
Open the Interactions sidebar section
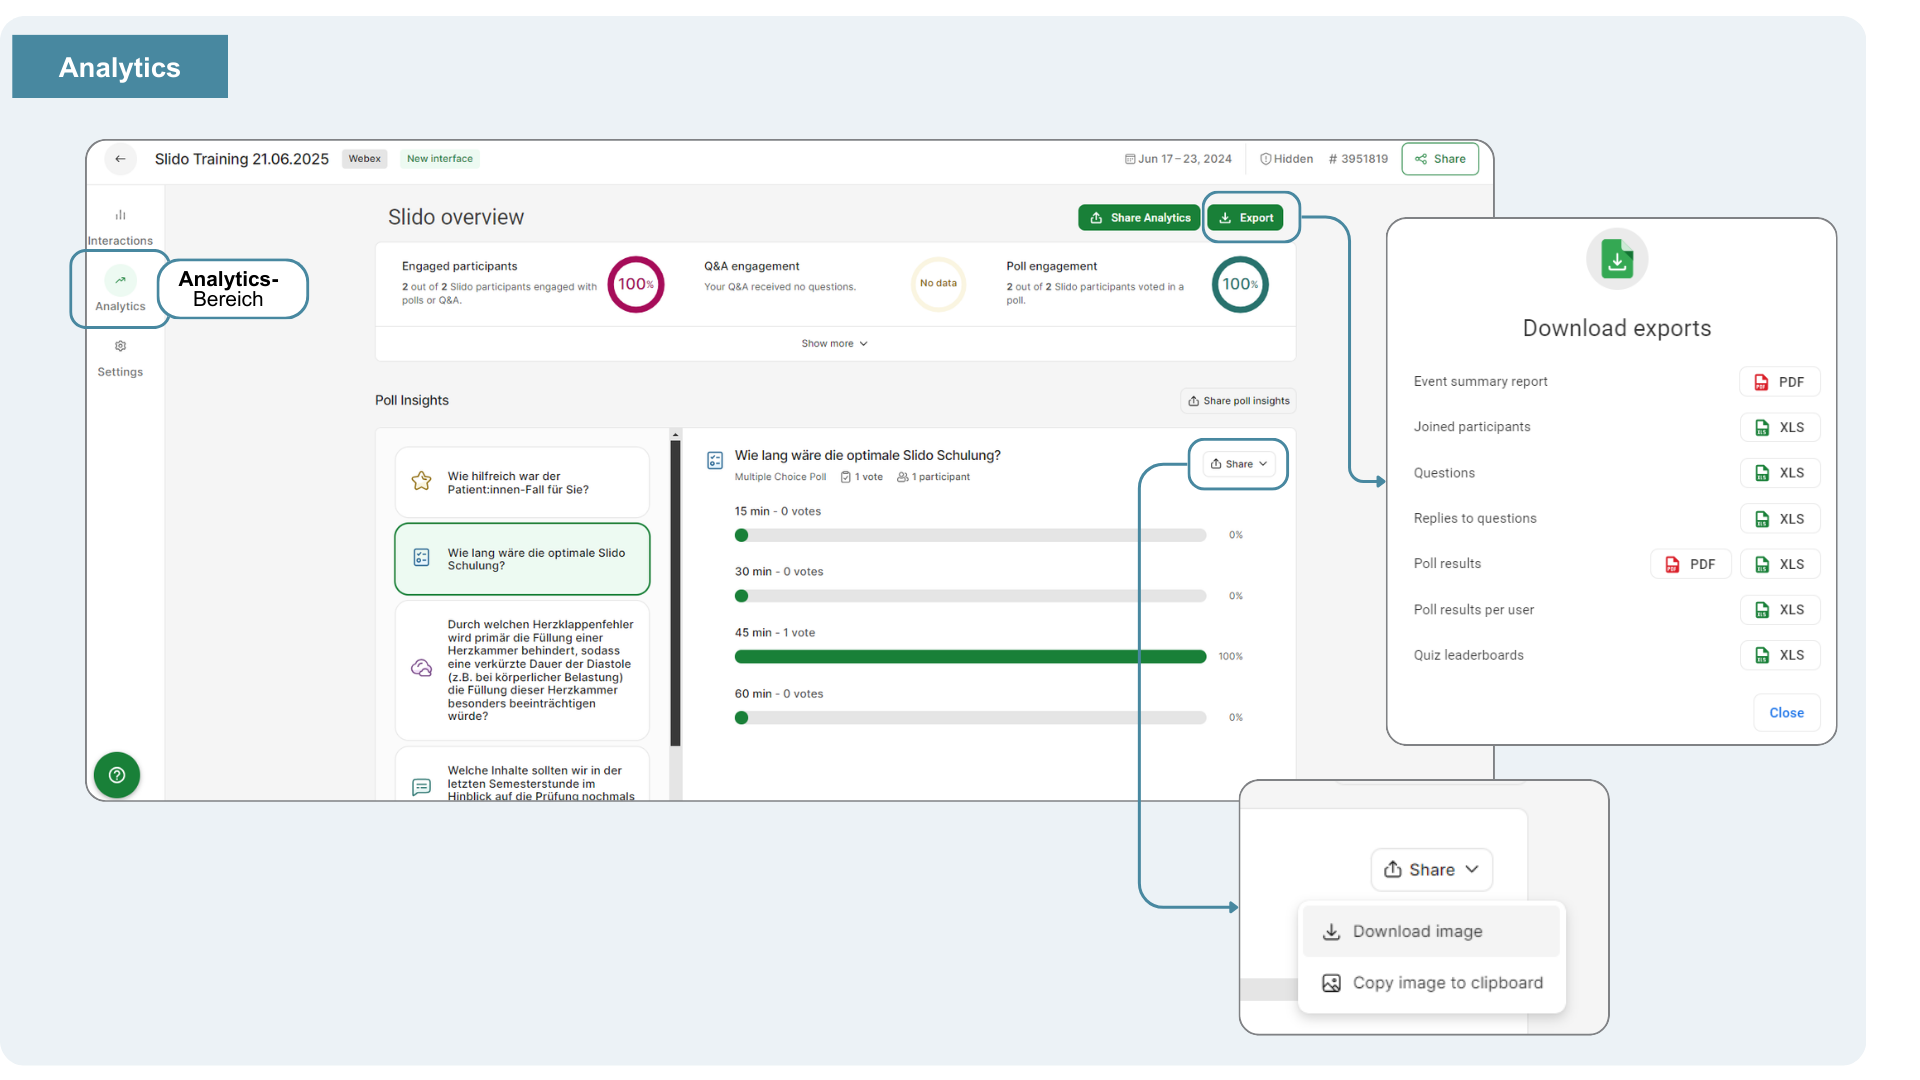click(x=120, y=227)
